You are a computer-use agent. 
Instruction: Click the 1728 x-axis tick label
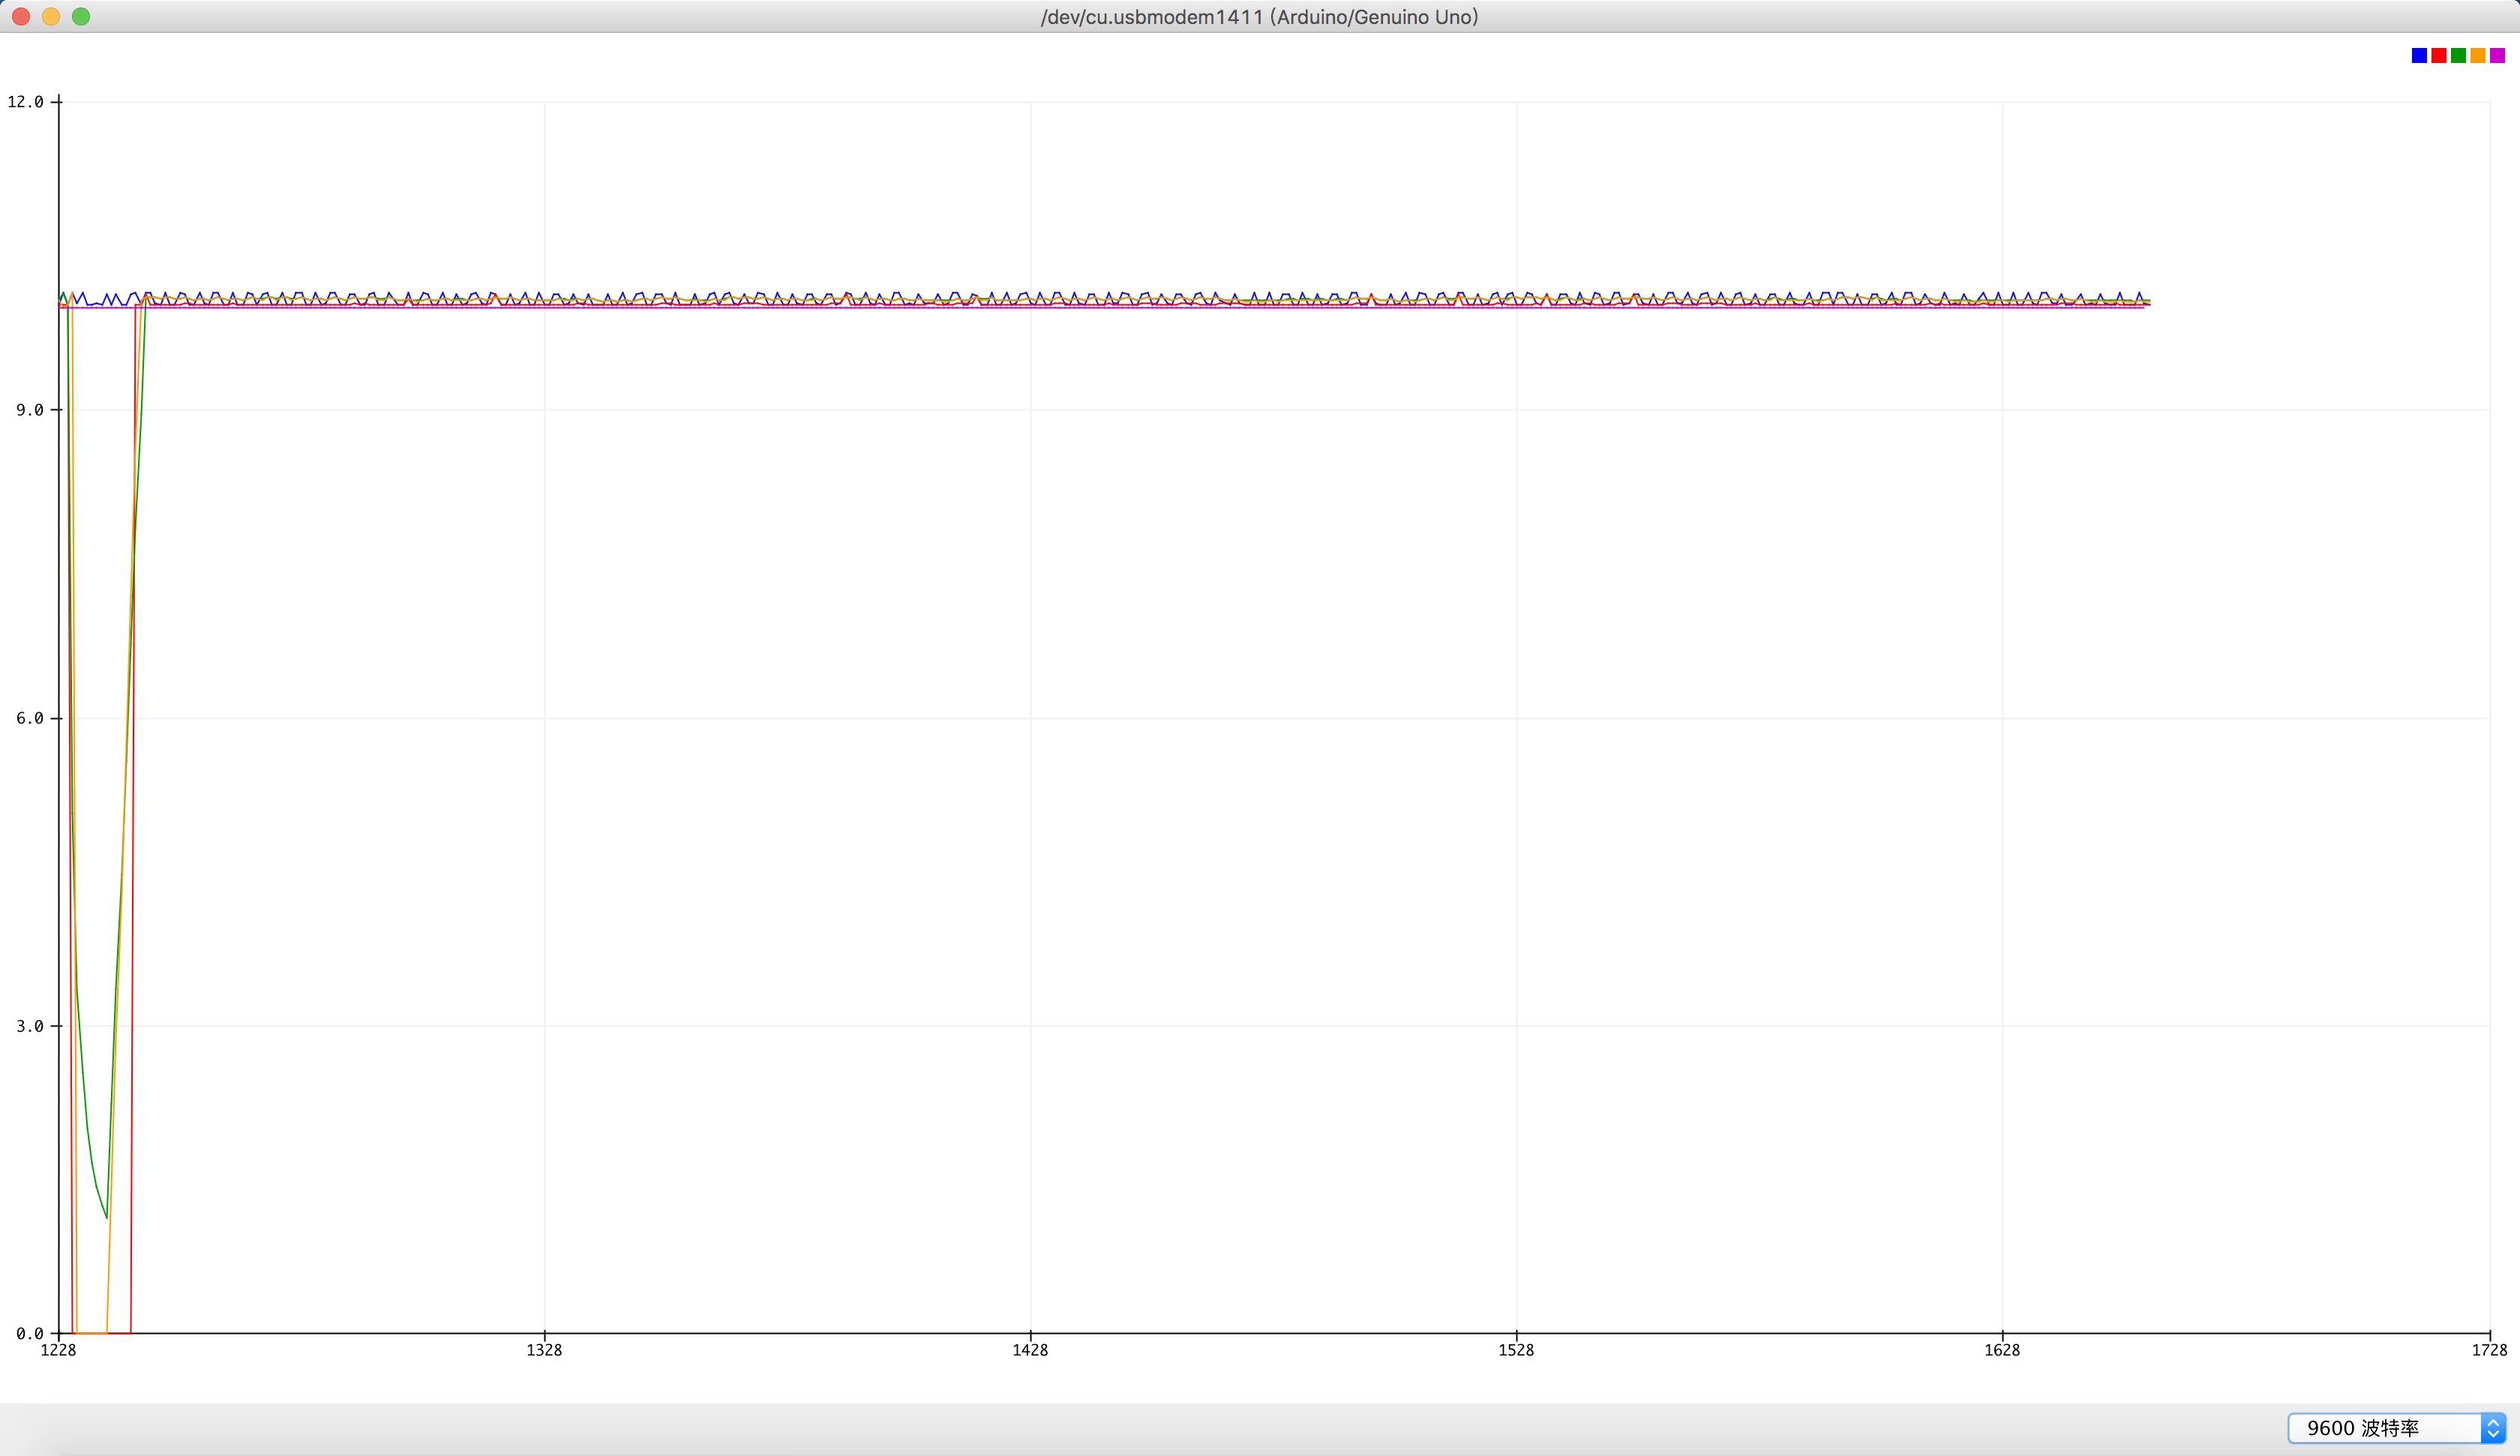tap(2489, 1350)
